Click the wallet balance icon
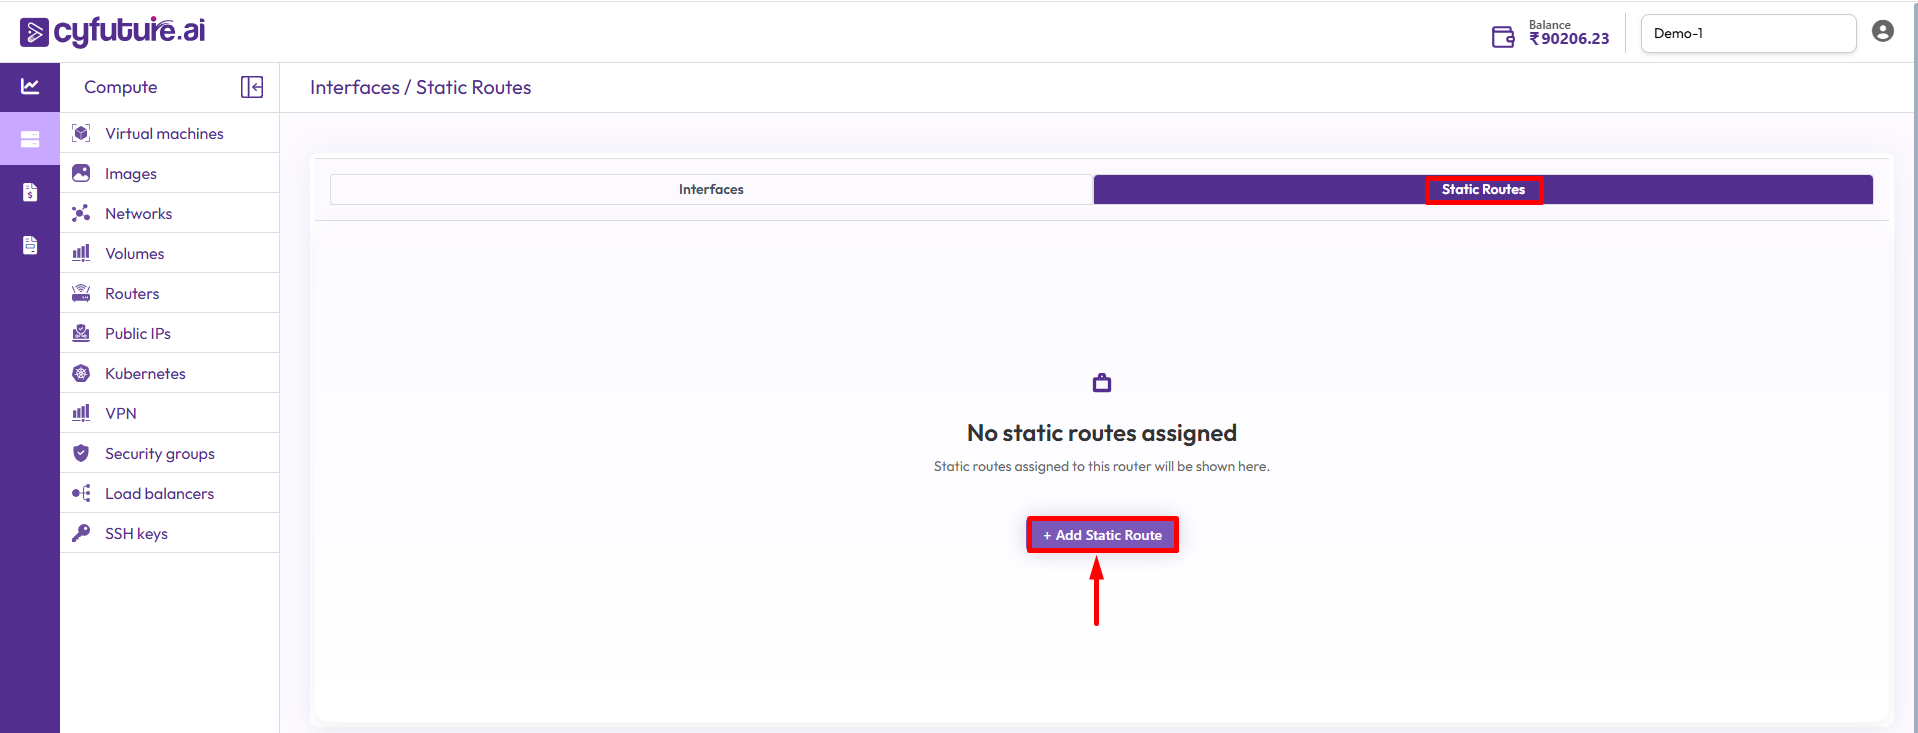This screenshot has height=733, width=1918. [1502, 37]
